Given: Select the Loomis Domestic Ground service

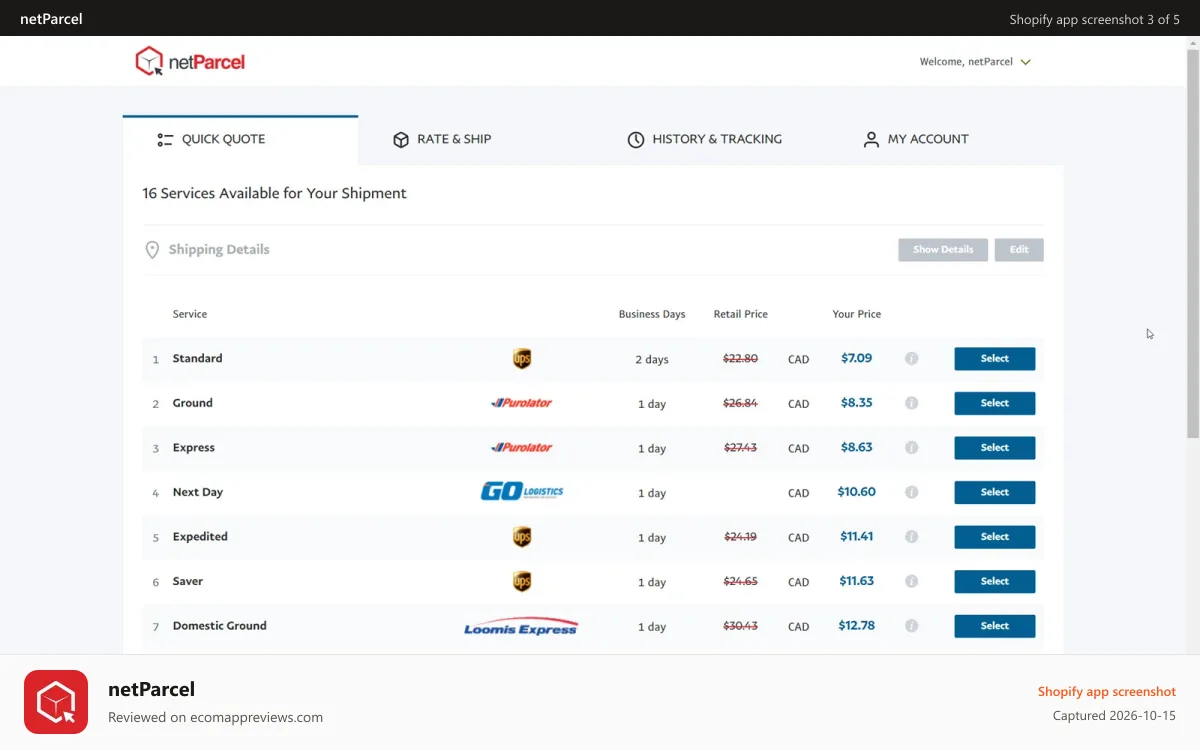Looking at the screenshot, I should click(x=995, y=626).
